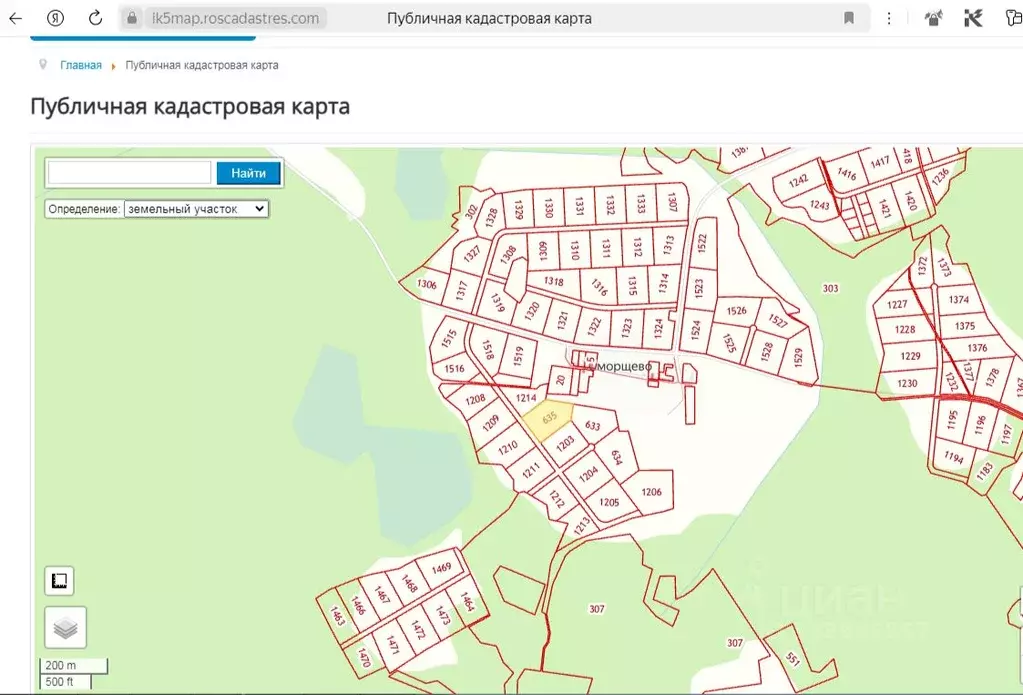Click the address bar URL

(235, 18)
